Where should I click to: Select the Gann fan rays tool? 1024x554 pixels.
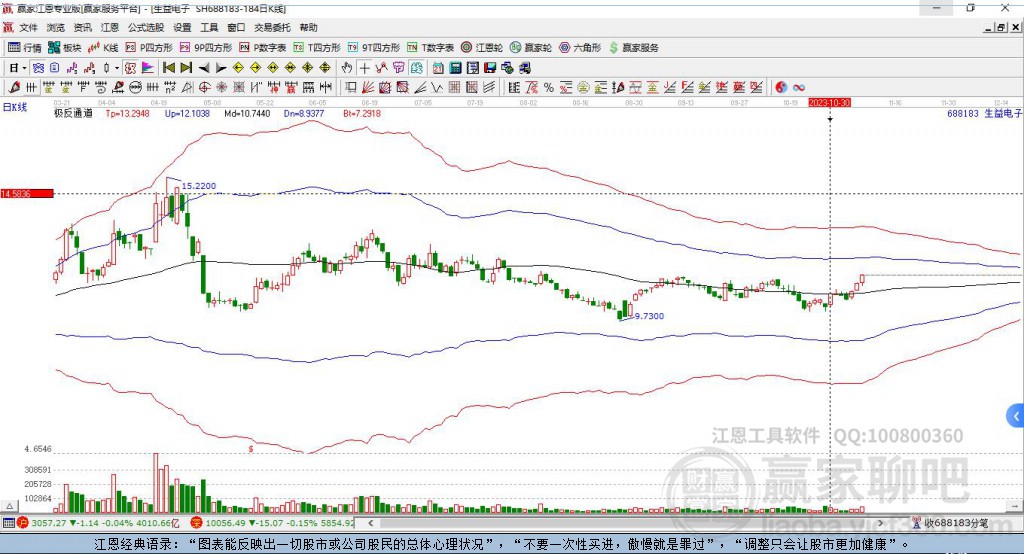tap(368, 88)
